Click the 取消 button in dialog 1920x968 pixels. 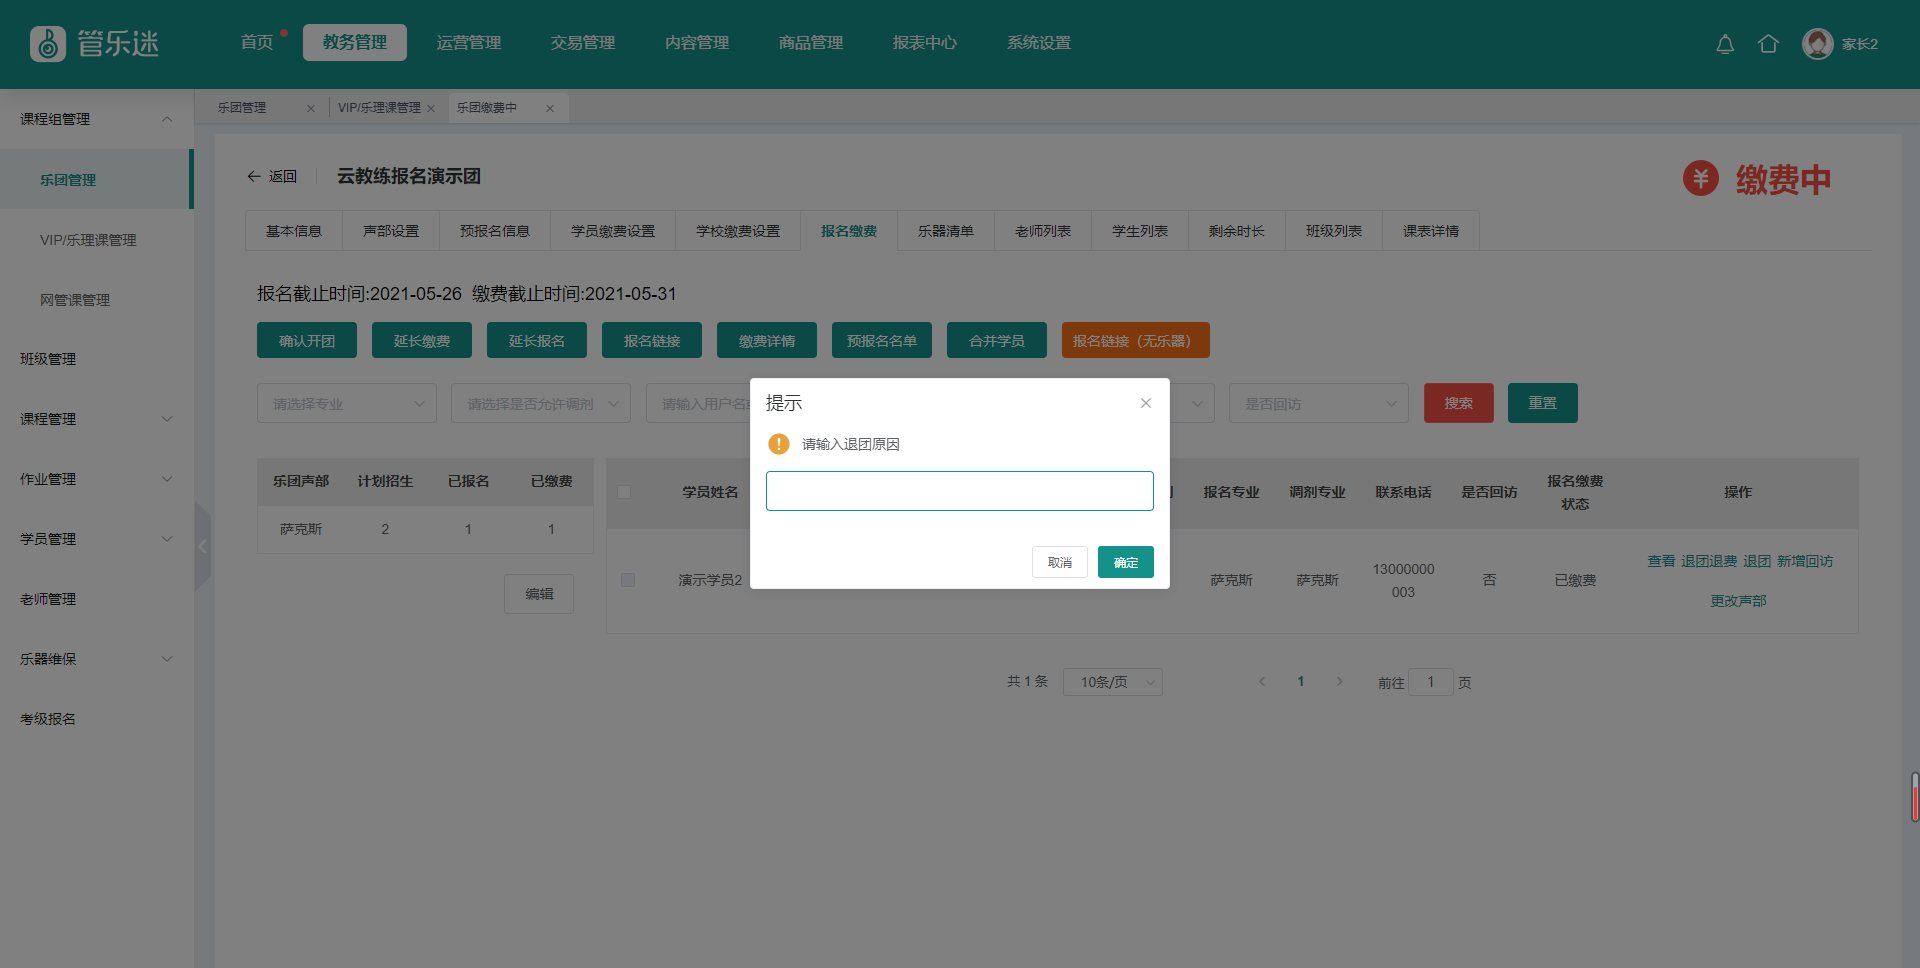click(x=1059, y=562)
